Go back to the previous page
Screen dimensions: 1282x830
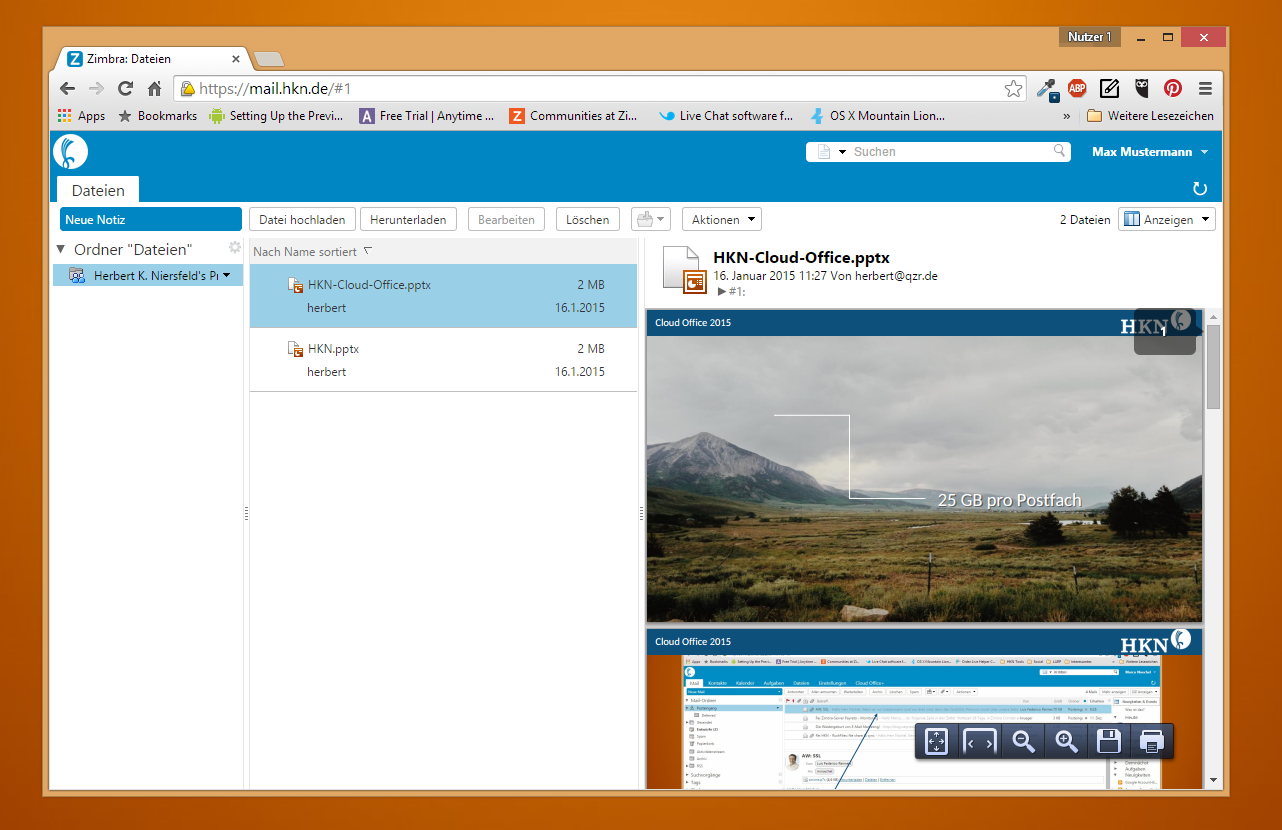[67, 88]
